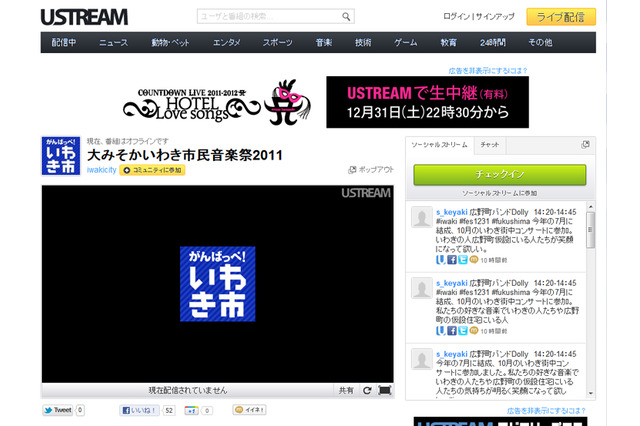The height and width of the screenshot is (426, 640).
Task: Toggle fullscreen in the video player
Action: pyautogui.click(x=384, y=390)
